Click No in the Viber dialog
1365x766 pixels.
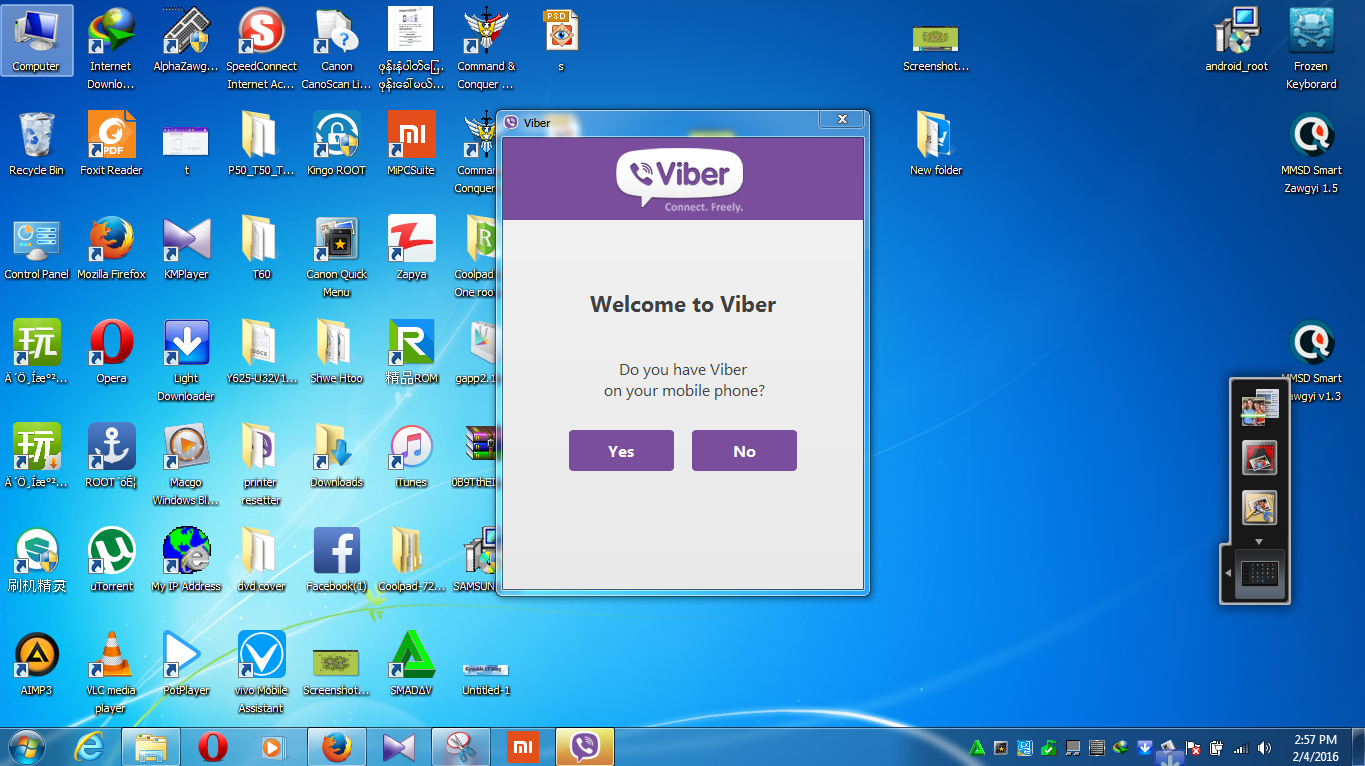pos(744,450)
